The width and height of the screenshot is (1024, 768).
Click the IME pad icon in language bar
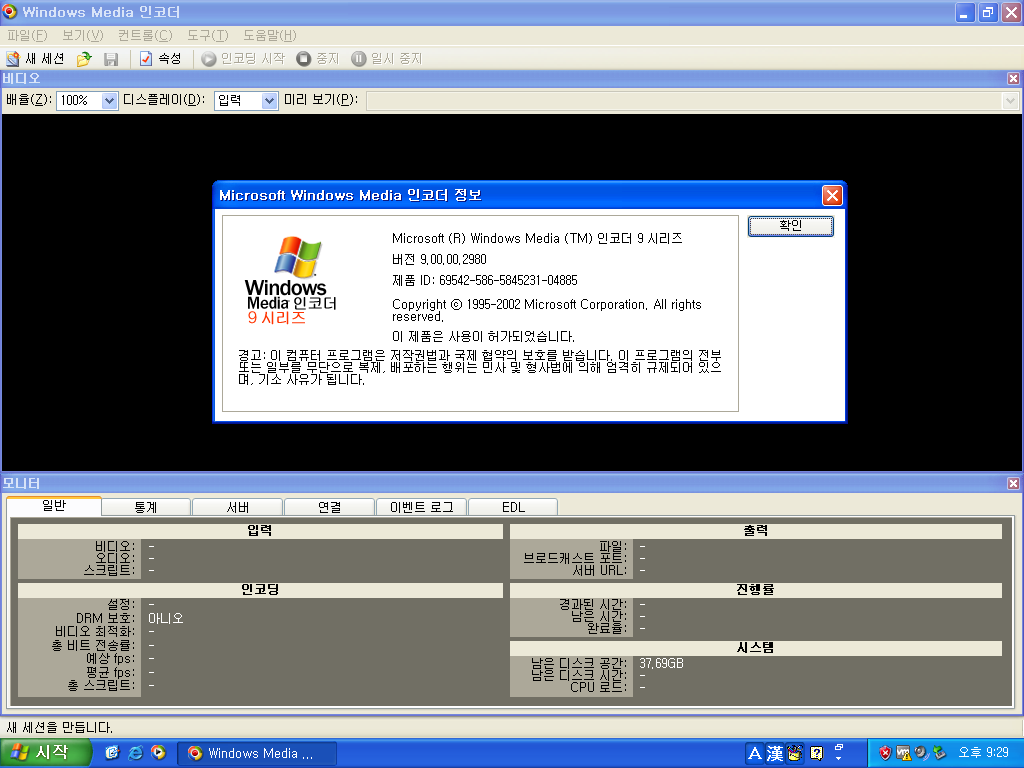[x=795, y=754]
